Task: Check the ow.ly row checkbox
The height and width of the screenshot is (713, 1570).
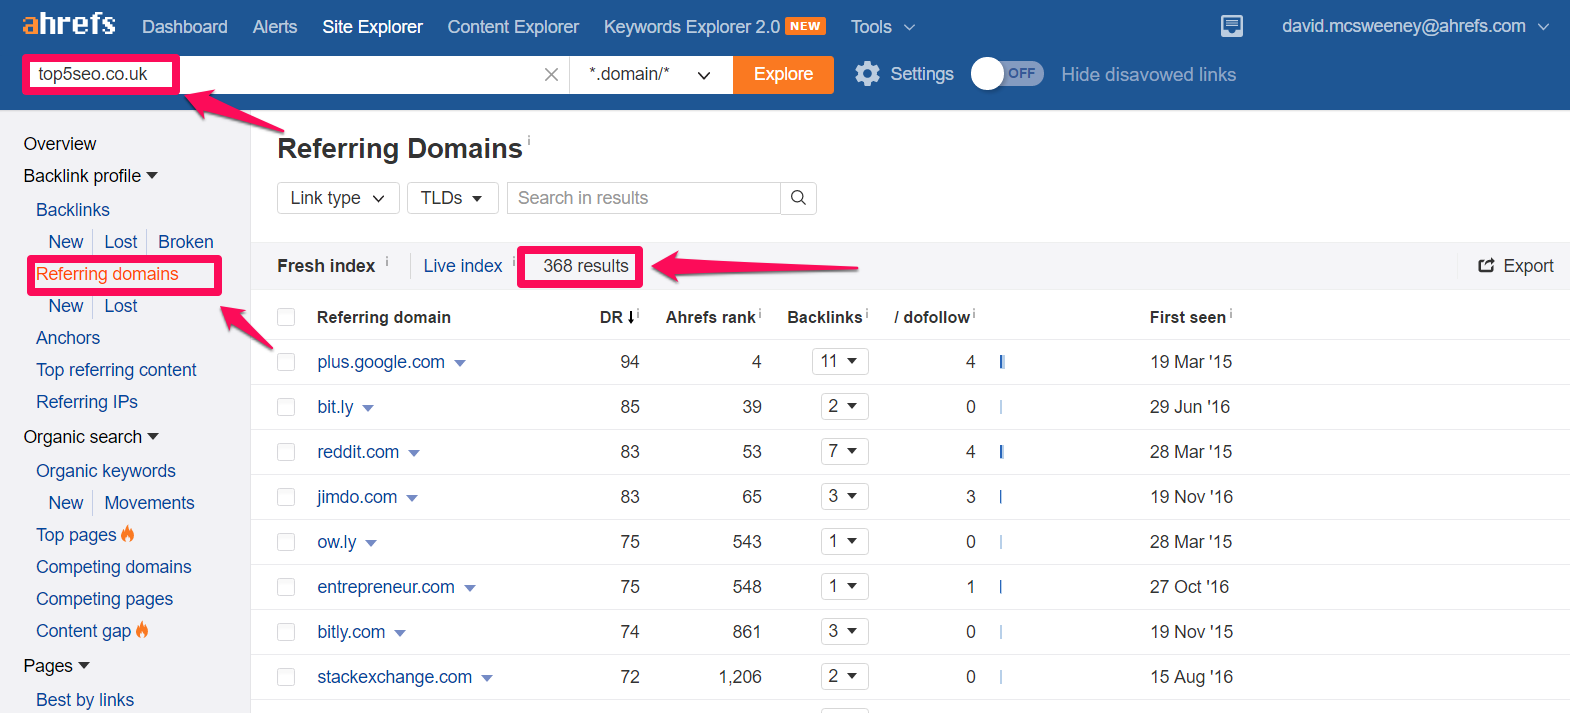Action: point(286,542)
